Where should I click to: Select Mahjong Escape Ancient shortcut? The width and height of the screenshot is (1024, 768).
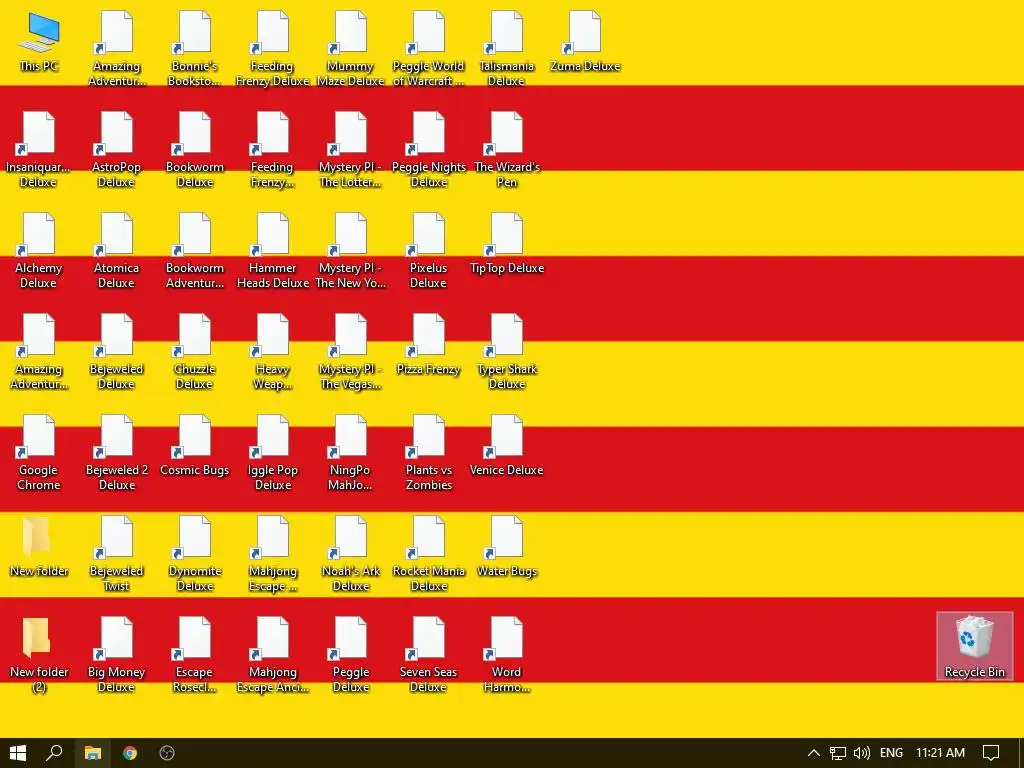pos(272,655)
